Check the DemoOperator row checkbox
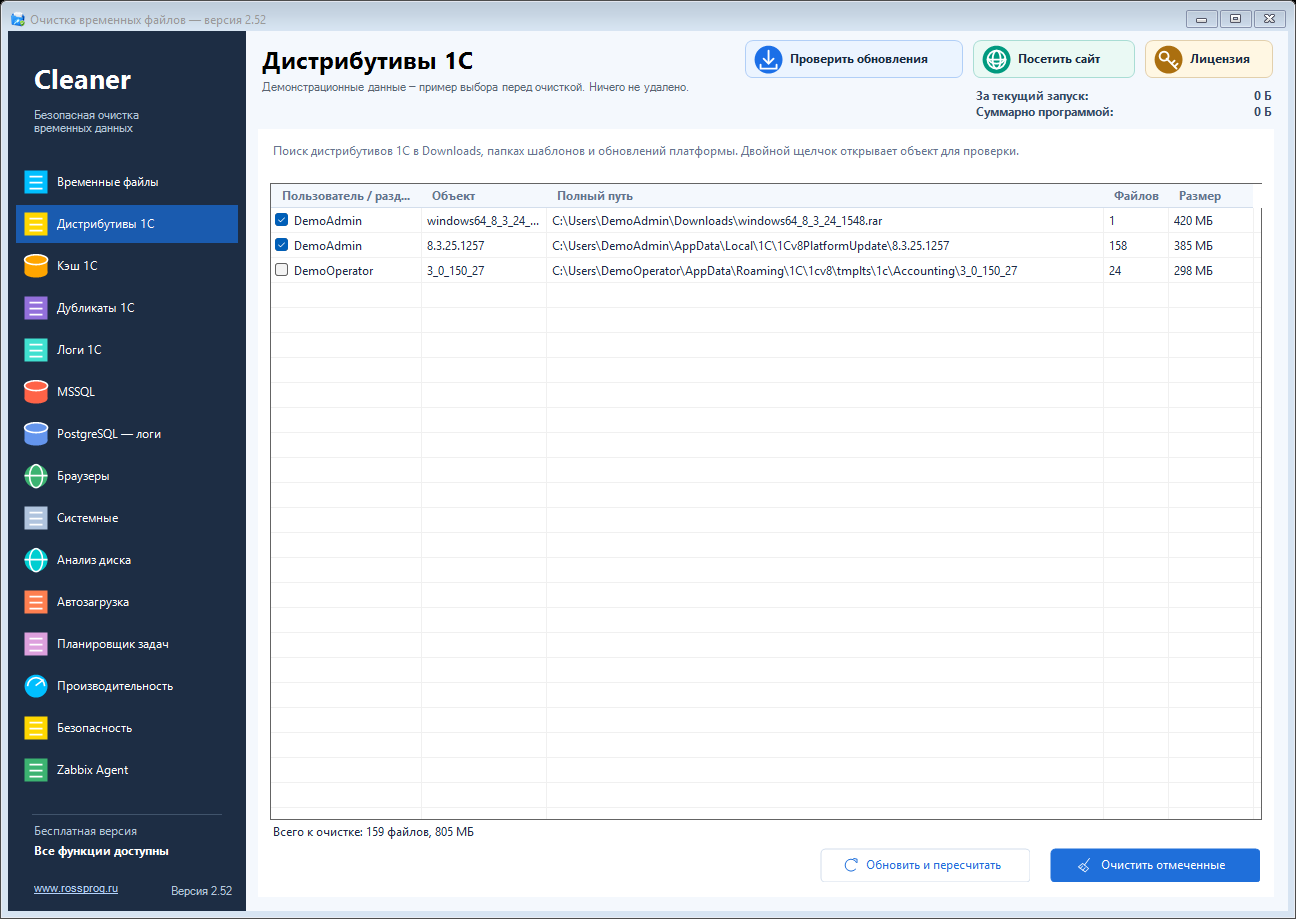Screen dimensions: 1296x919 (282, 270)
